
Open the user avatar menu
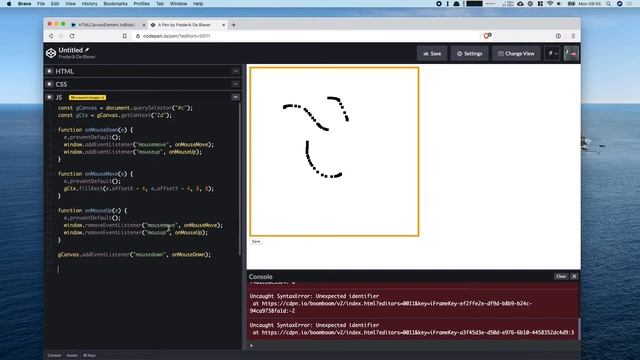(x=571, y=53)
